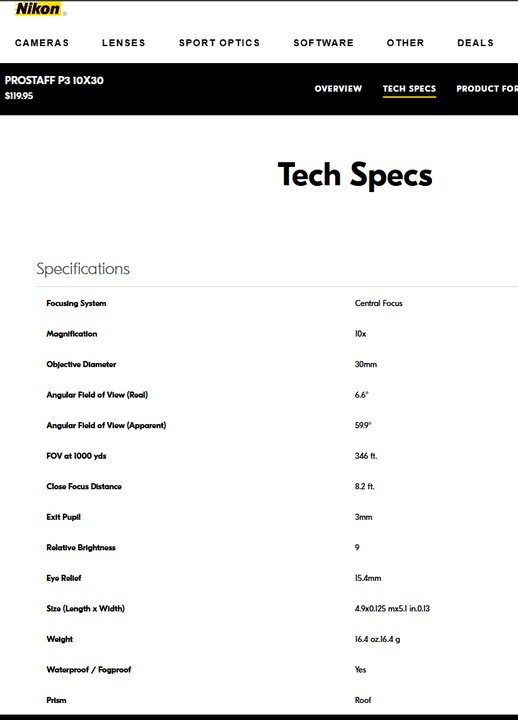Click the PROSTAFF P3 10X30 product title
518x720 pixels.
[54, 80]
